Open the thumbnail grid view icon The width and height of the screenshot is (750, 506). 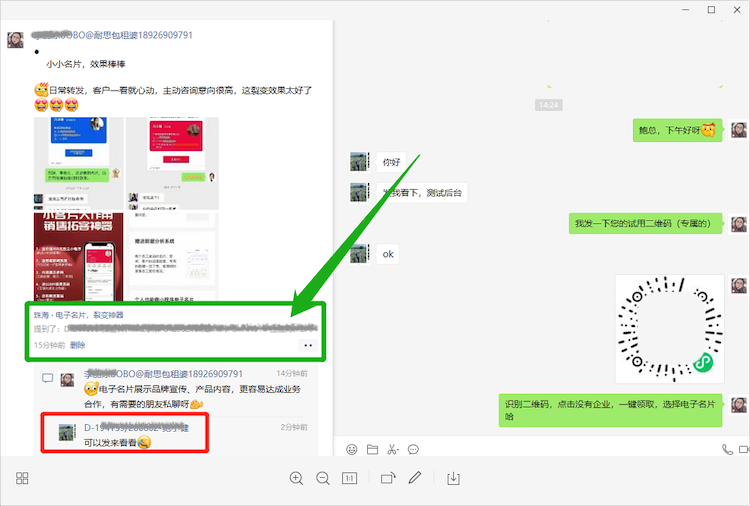(22, 478)
